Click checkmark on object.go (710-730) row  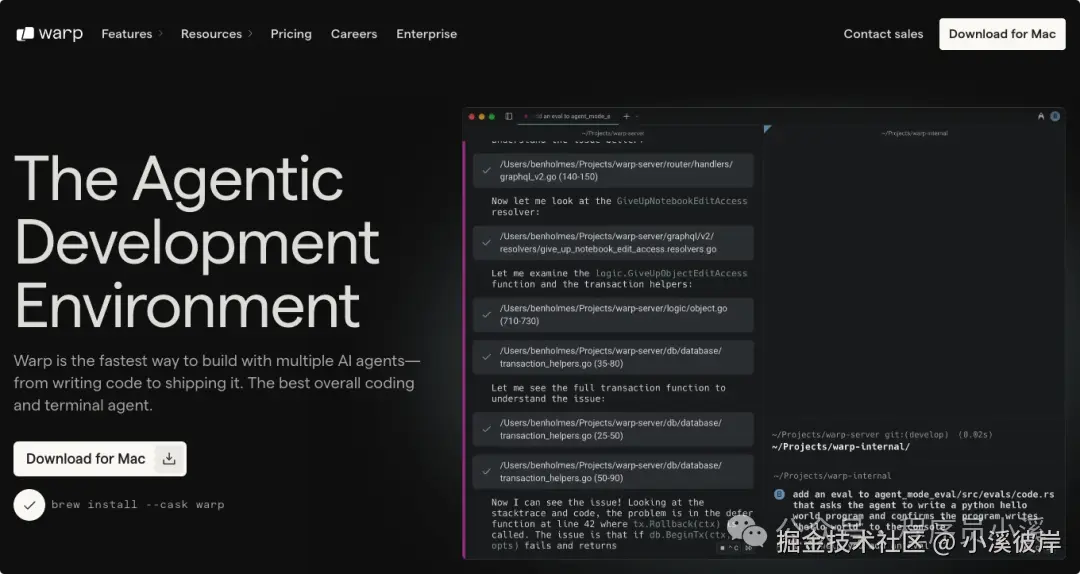click(487, 314)
